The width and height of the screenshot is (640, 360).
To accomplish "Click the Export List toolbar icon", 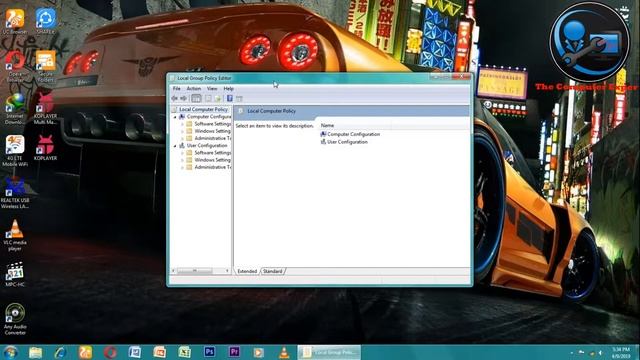I will [218, 98].
